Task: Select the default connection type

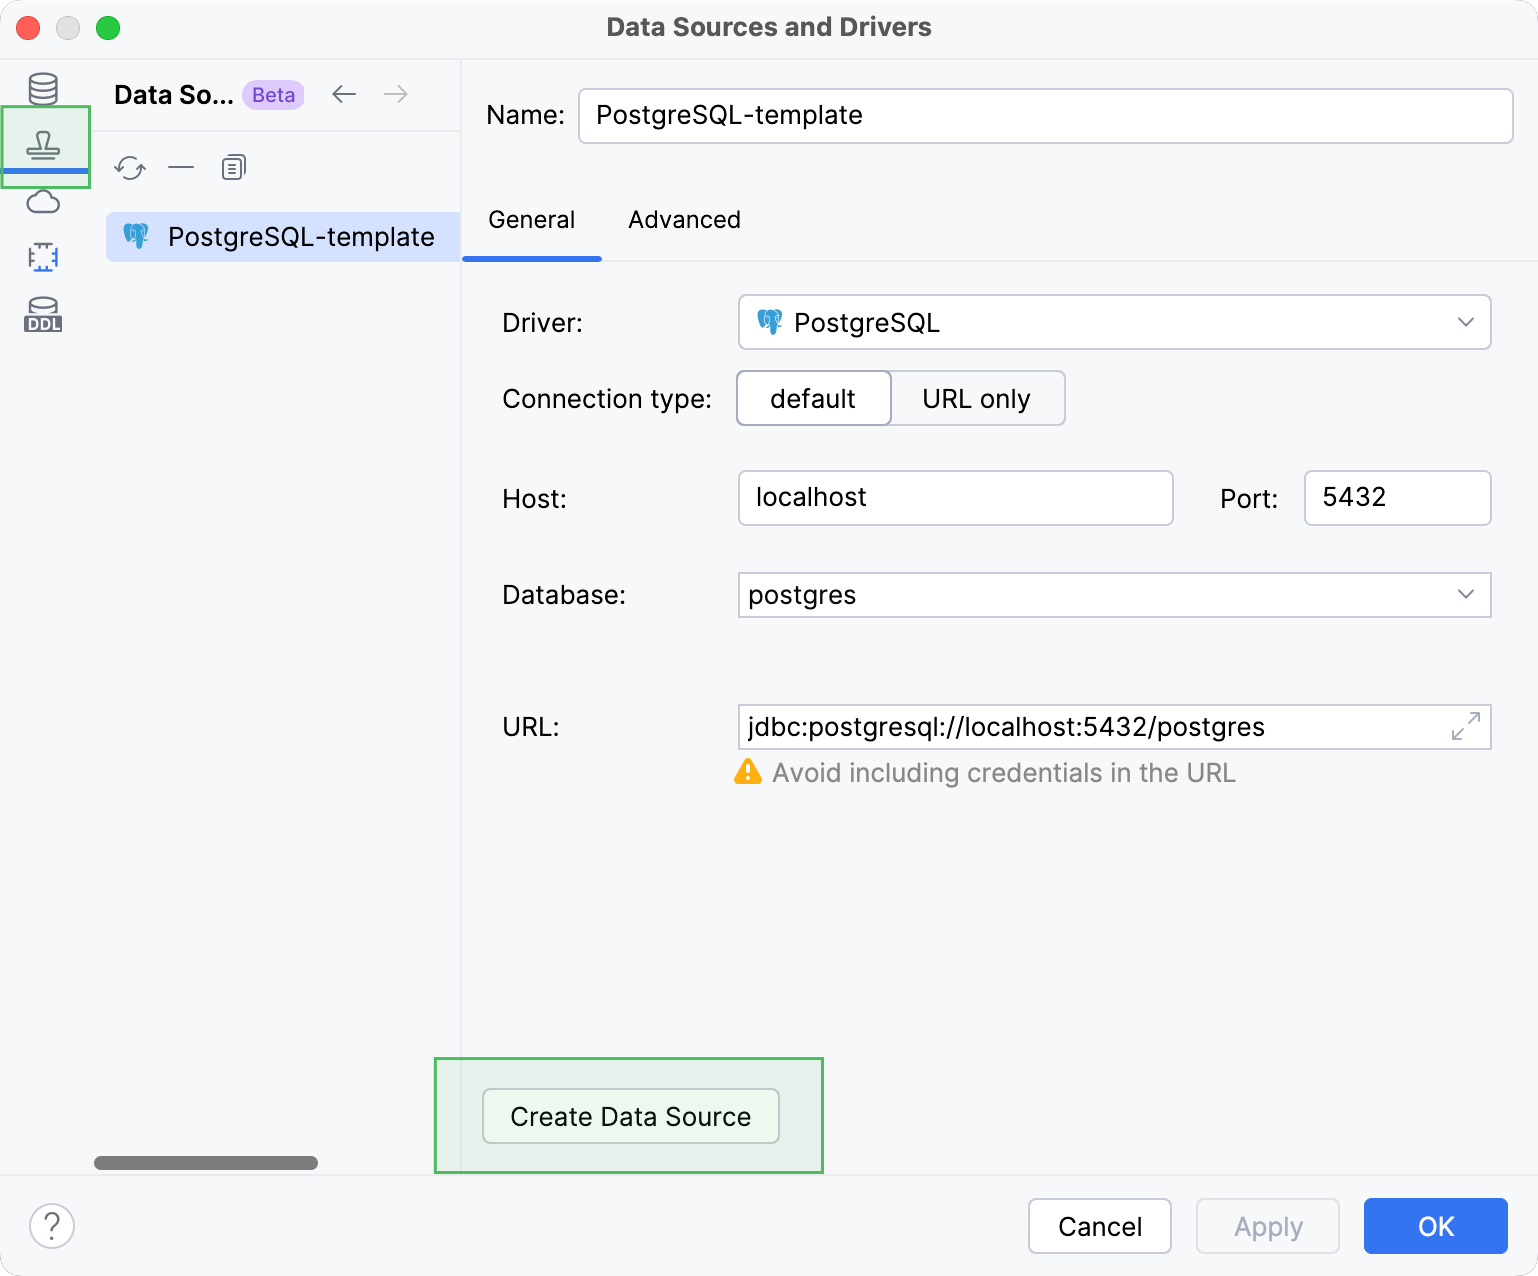Action: (x=812, y=398)
